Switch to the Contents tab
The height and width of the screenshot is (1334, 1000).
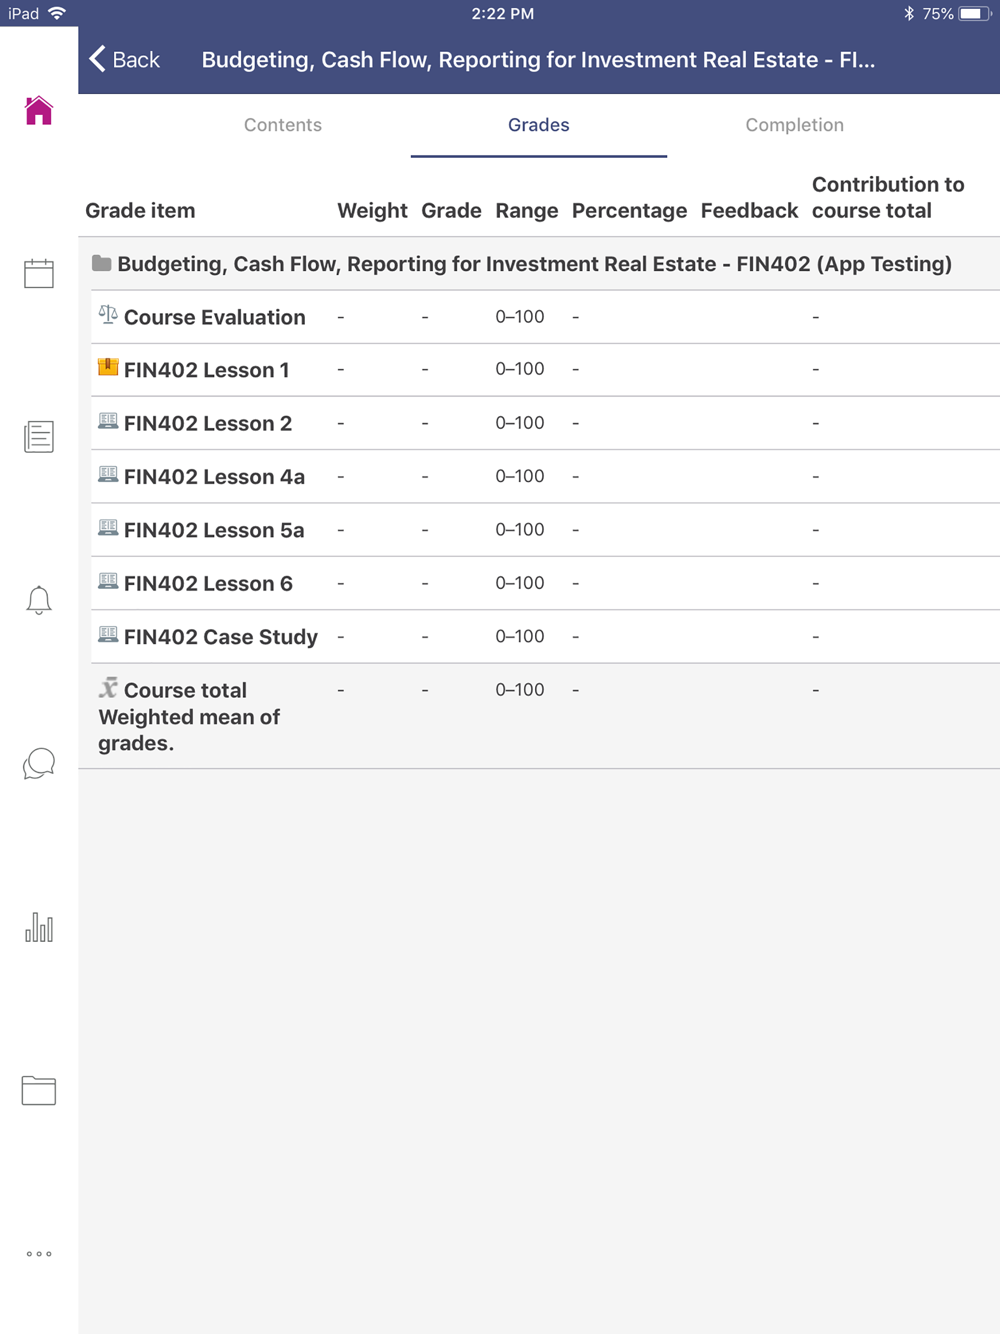[283, 125]
